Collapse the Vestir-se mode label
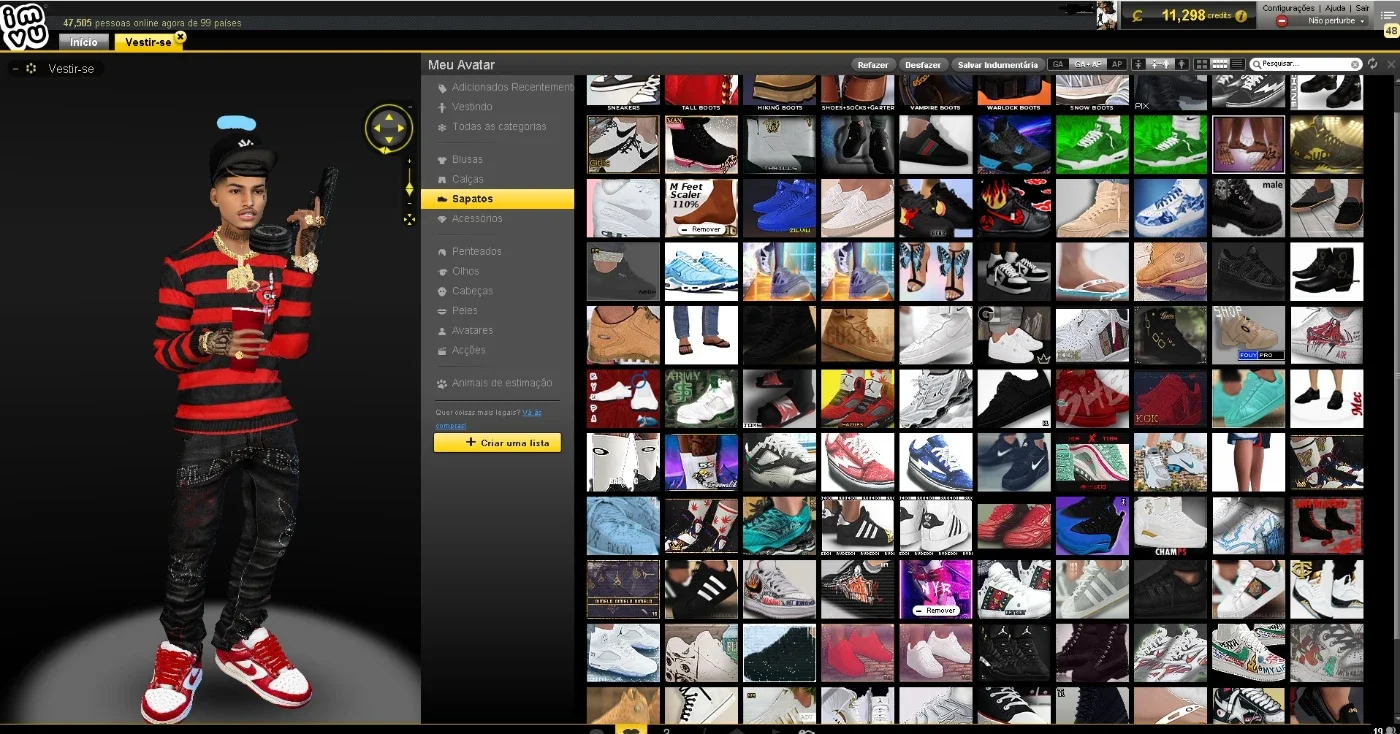 pyautogui.click(x=14, y=68)
